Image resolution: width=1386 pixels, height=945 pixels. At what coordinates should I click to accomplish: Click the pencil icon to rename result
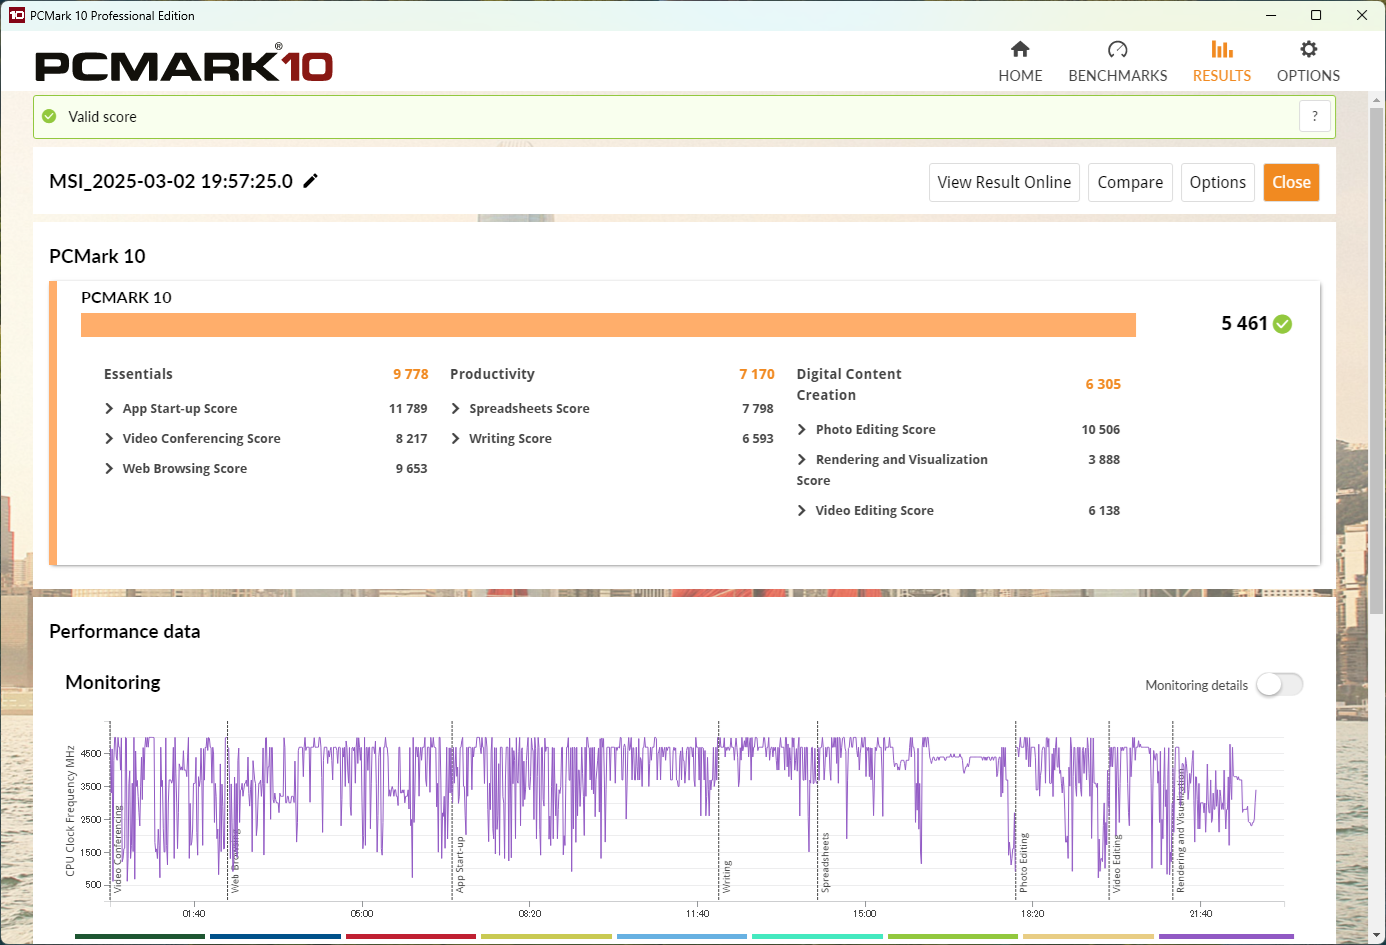[x=311, y=181]
